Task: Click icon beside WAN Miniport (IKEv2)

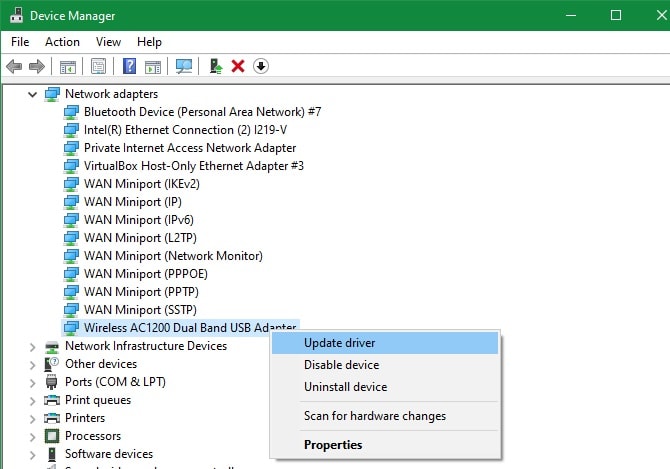Action: coord(71,184)
